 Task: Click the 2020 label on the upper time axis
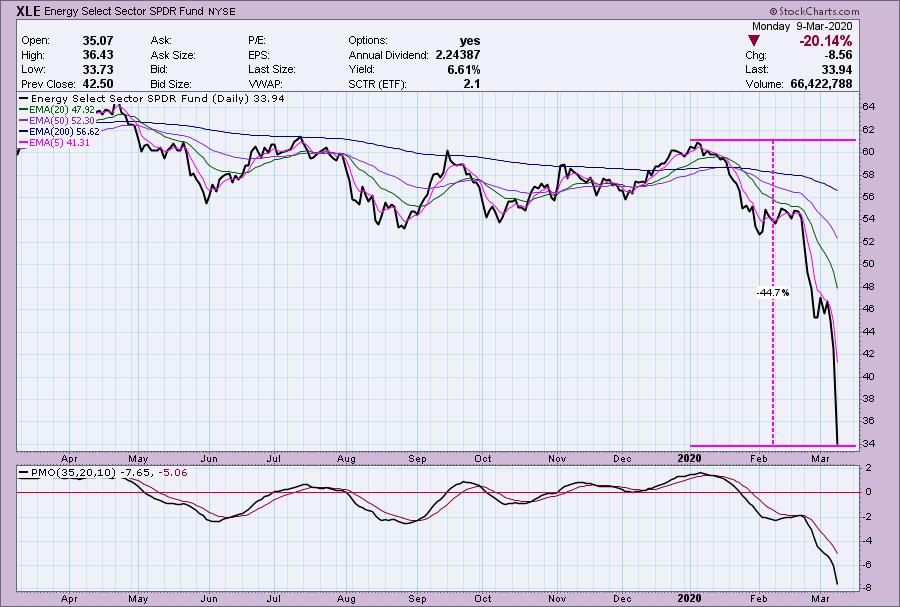pos(689,458)
